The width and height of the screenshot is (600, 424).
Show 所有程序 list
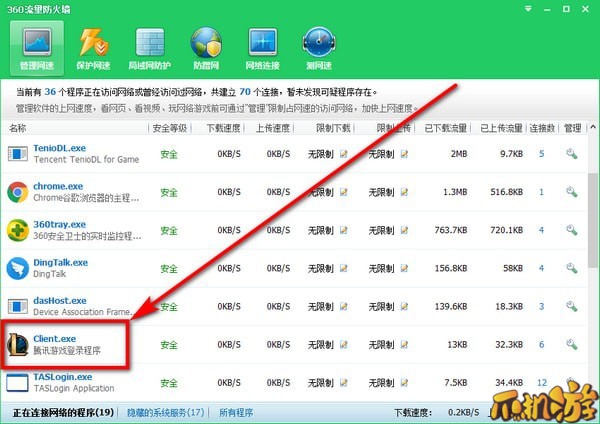pos(236,413)
